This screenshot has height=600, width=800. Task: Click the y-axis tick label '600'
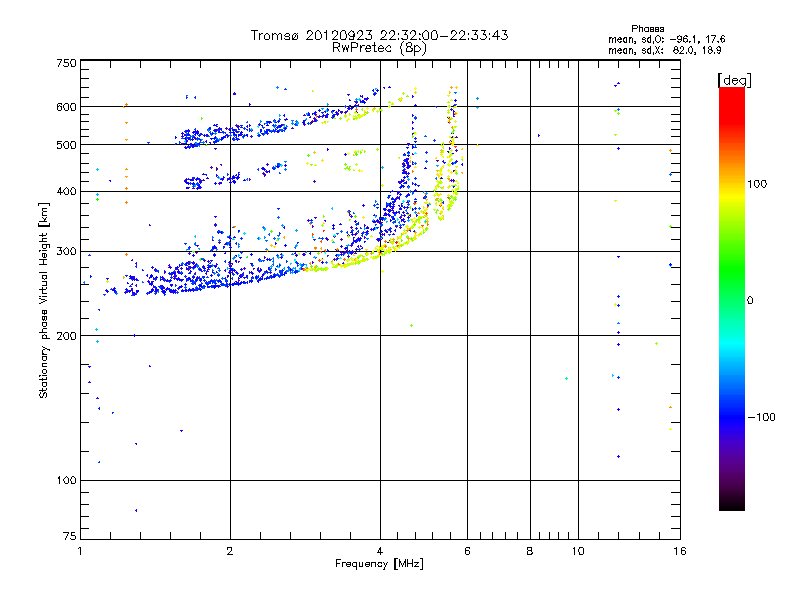[66, 107]
